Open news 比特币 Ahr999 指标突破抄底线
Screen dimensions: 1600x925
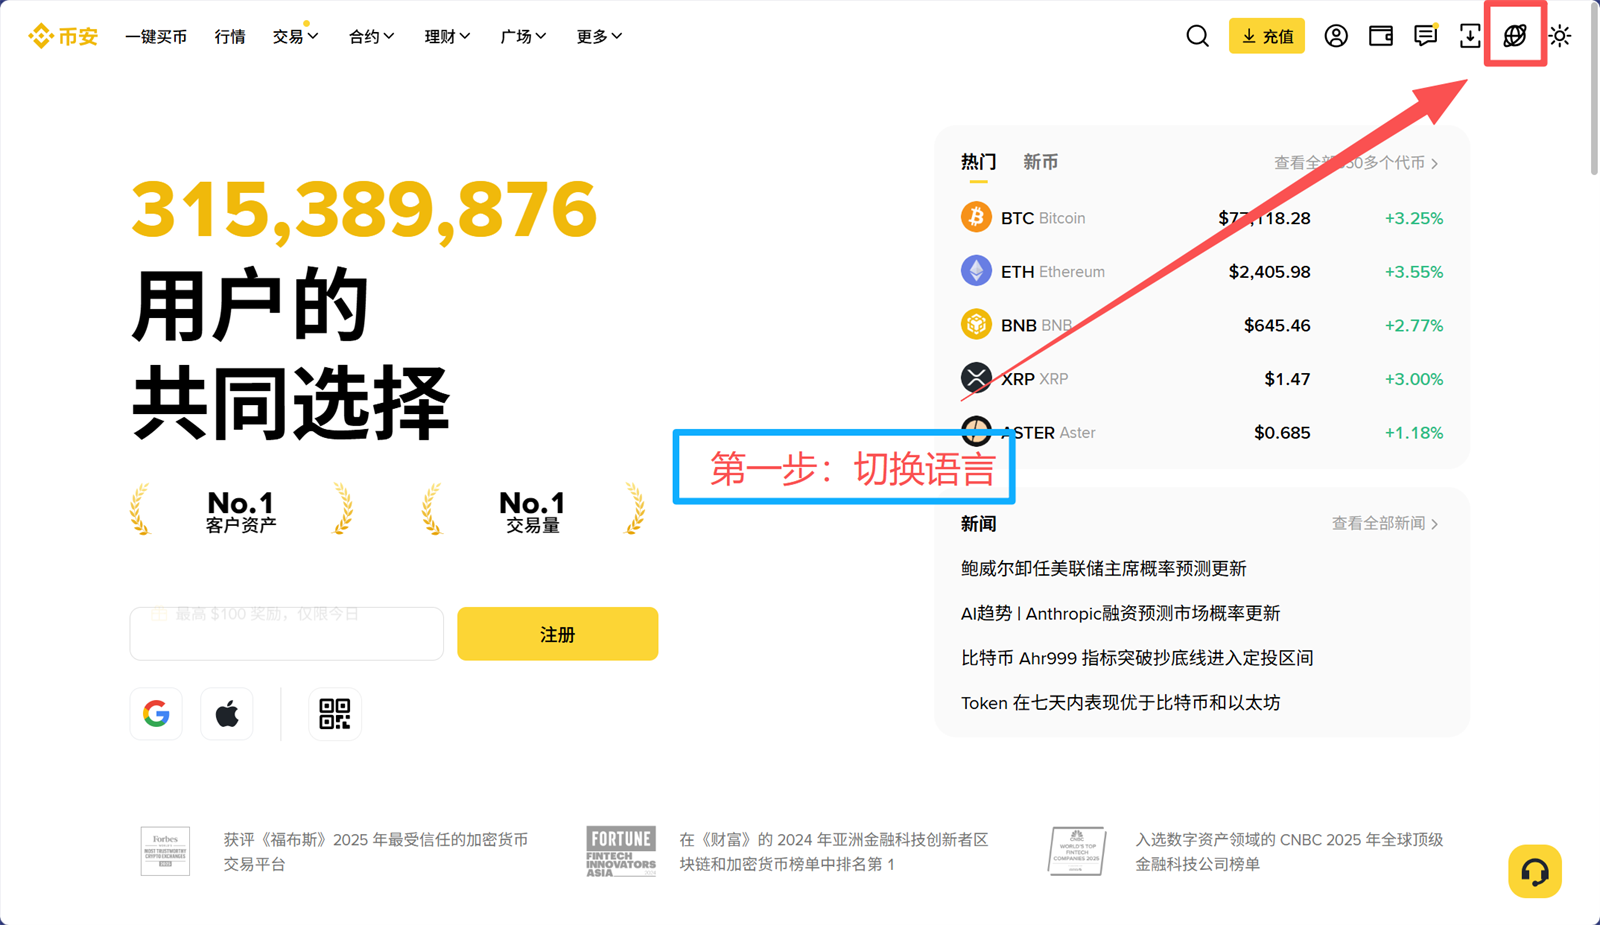(x=1137, y=658)
